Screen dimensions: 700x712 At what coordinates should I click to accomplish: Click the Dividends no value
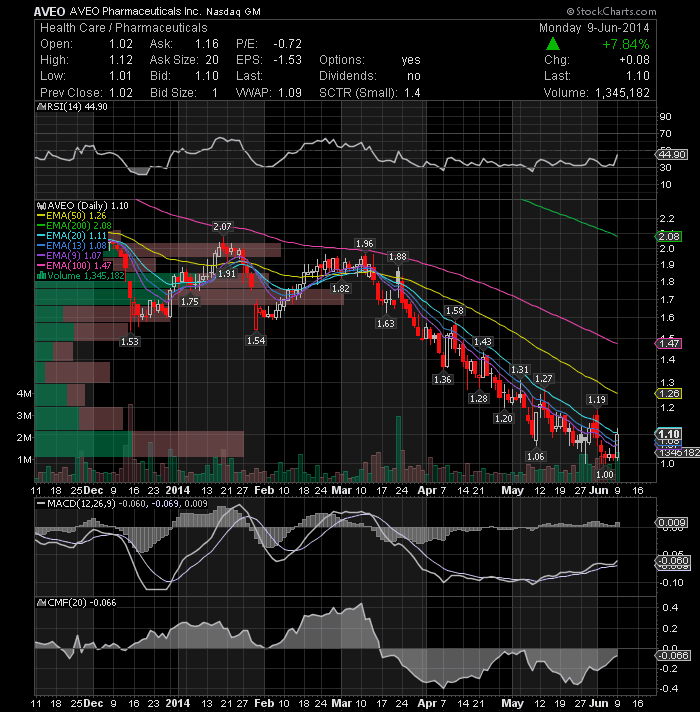[414, 76]
